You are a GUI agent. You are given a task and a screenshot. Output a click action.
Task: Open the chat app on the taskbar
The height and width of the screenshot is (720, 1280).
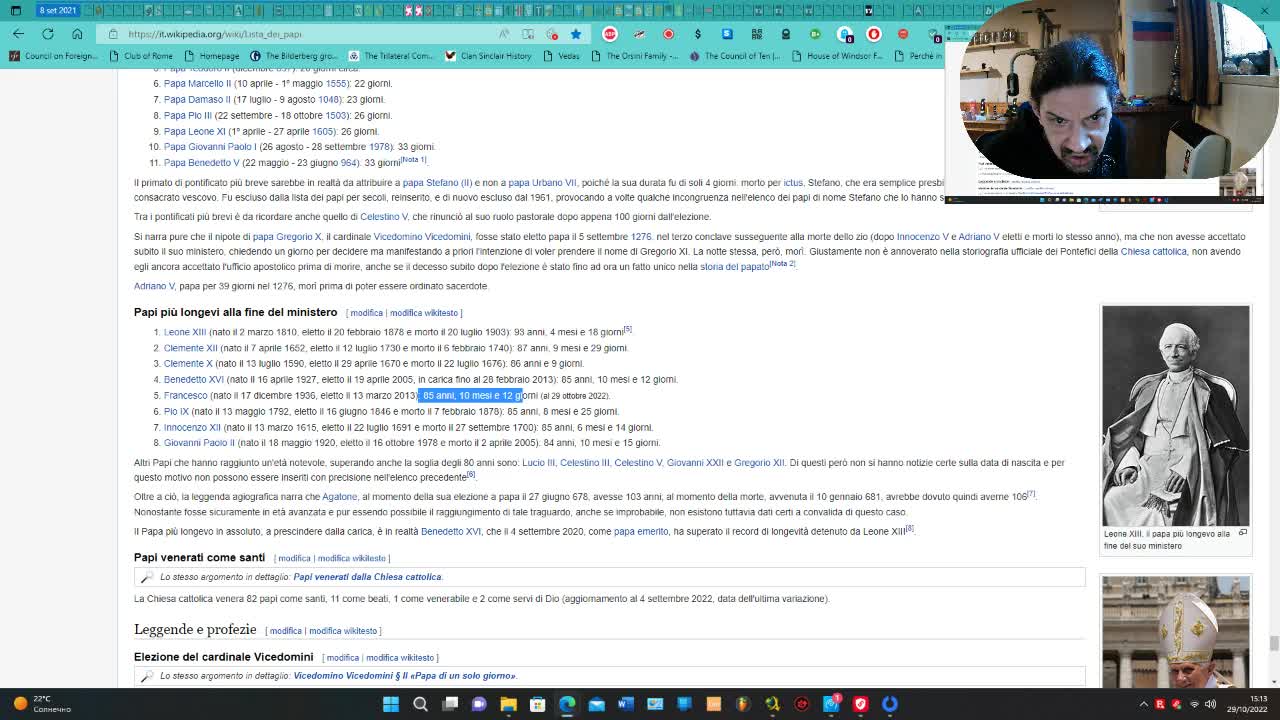[479, 704]
